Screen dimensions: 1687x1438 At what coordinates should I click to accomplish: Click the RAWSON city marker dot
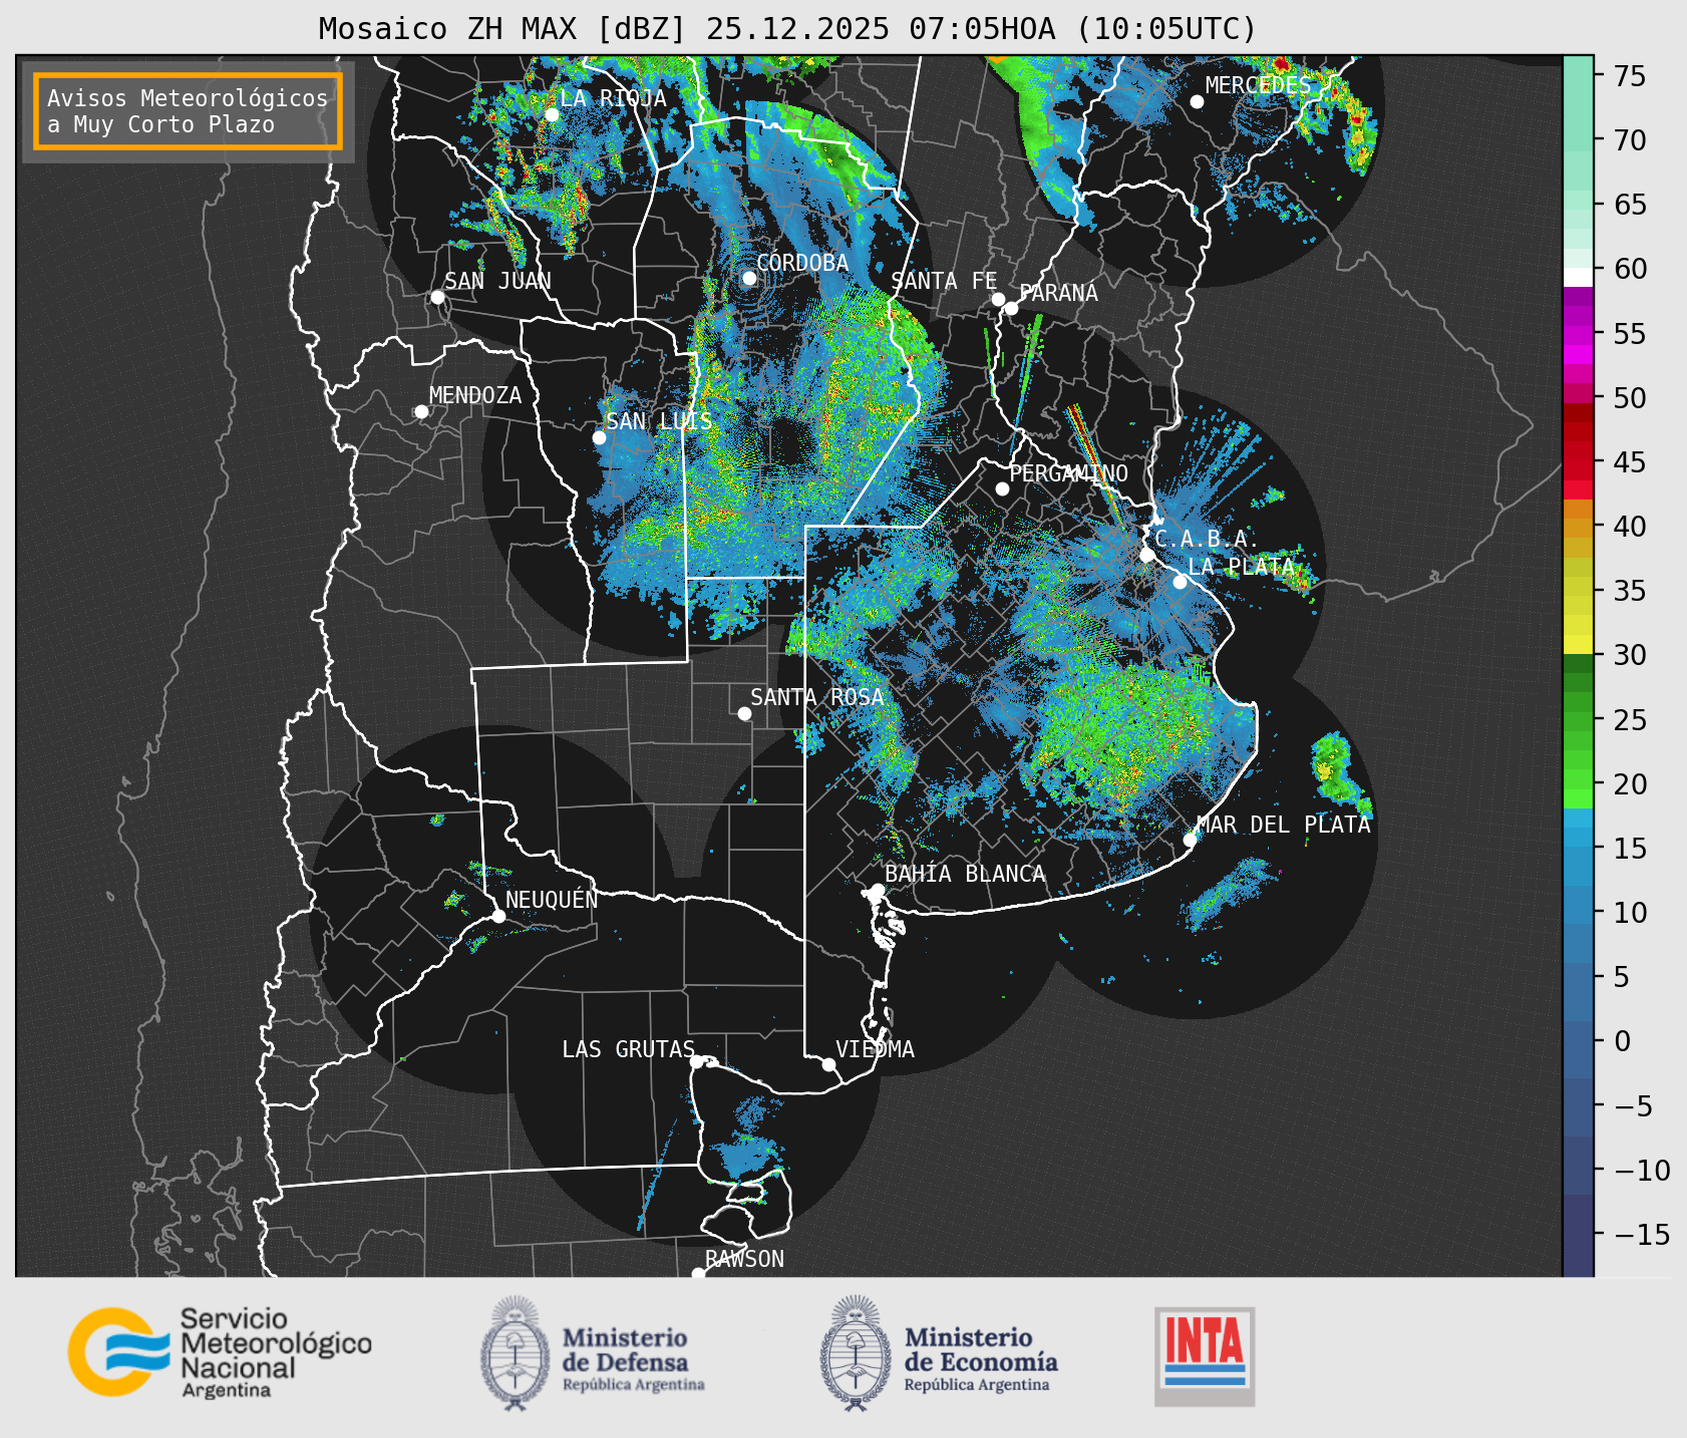point(698,1274)
